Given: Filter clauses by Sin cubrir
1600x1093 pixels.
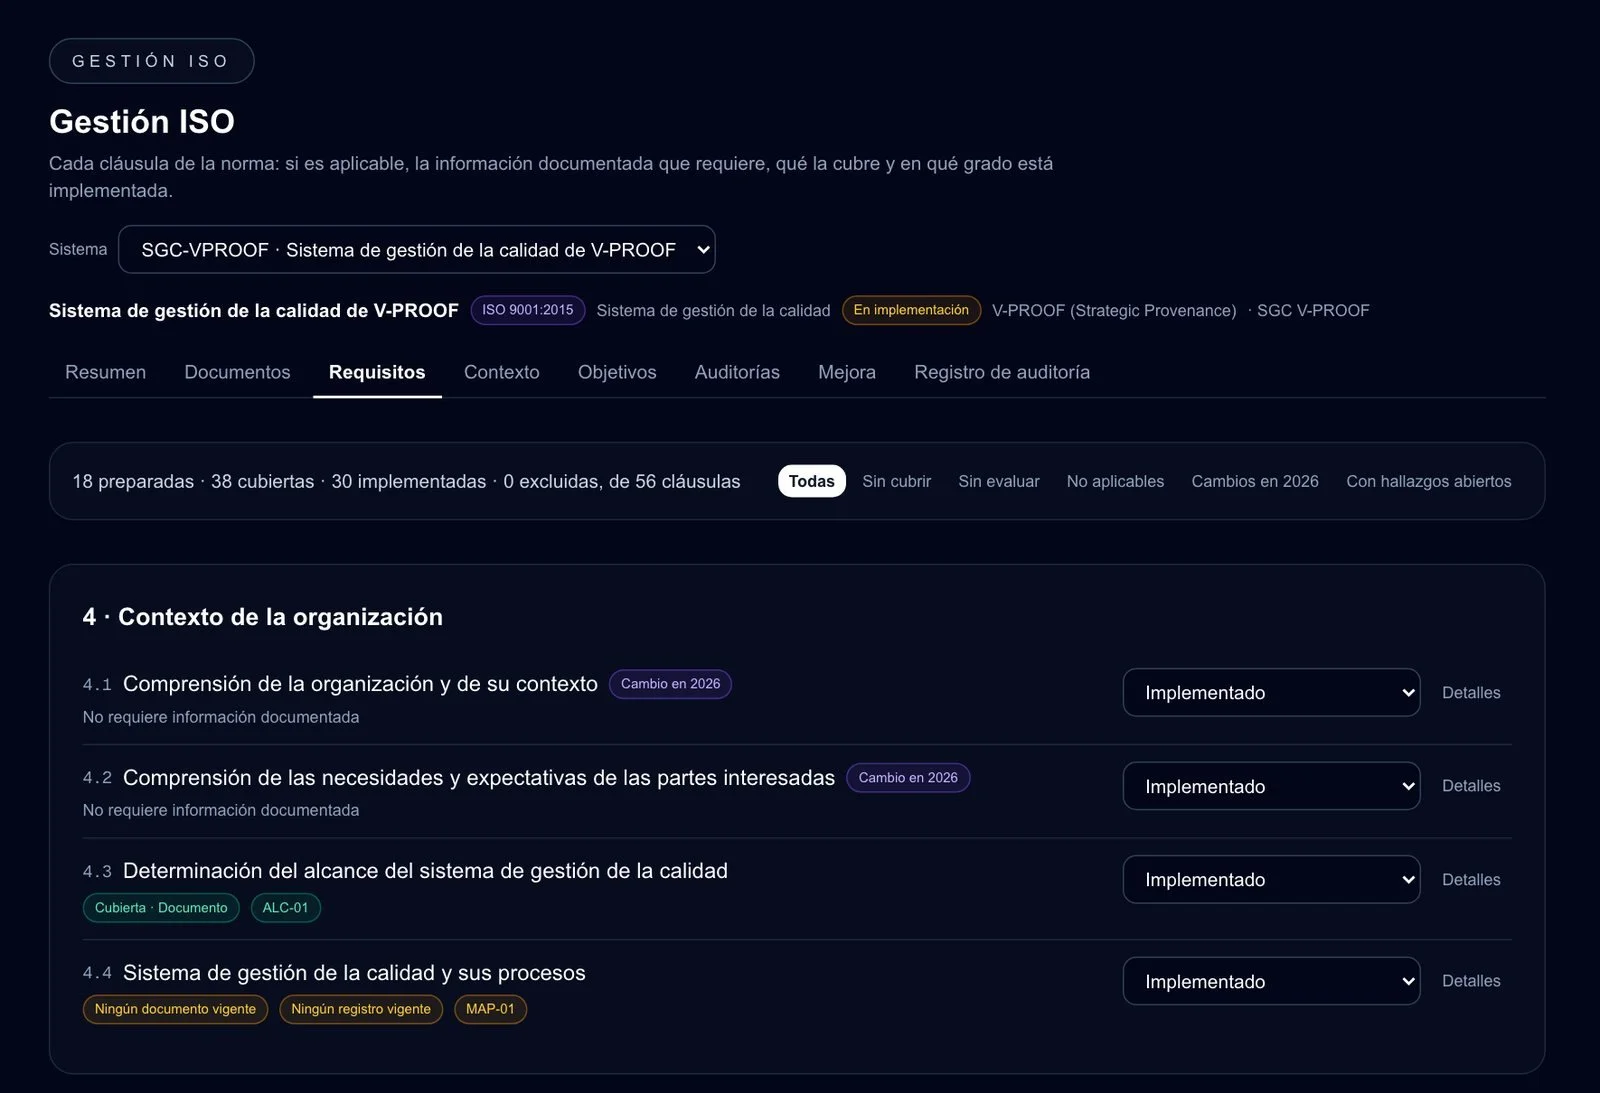Looking at the screenshot, I should pyautogui.click(x=896, y=481).
